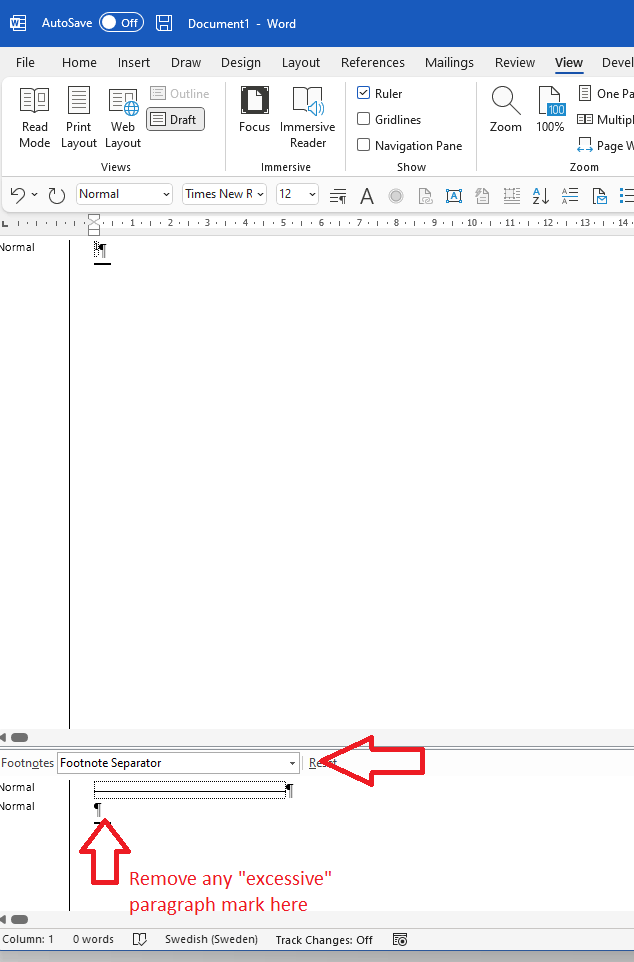Open the References tab
Image resolution: width=634 pixels, height=962 pixels.
click(x=373, y=63)
